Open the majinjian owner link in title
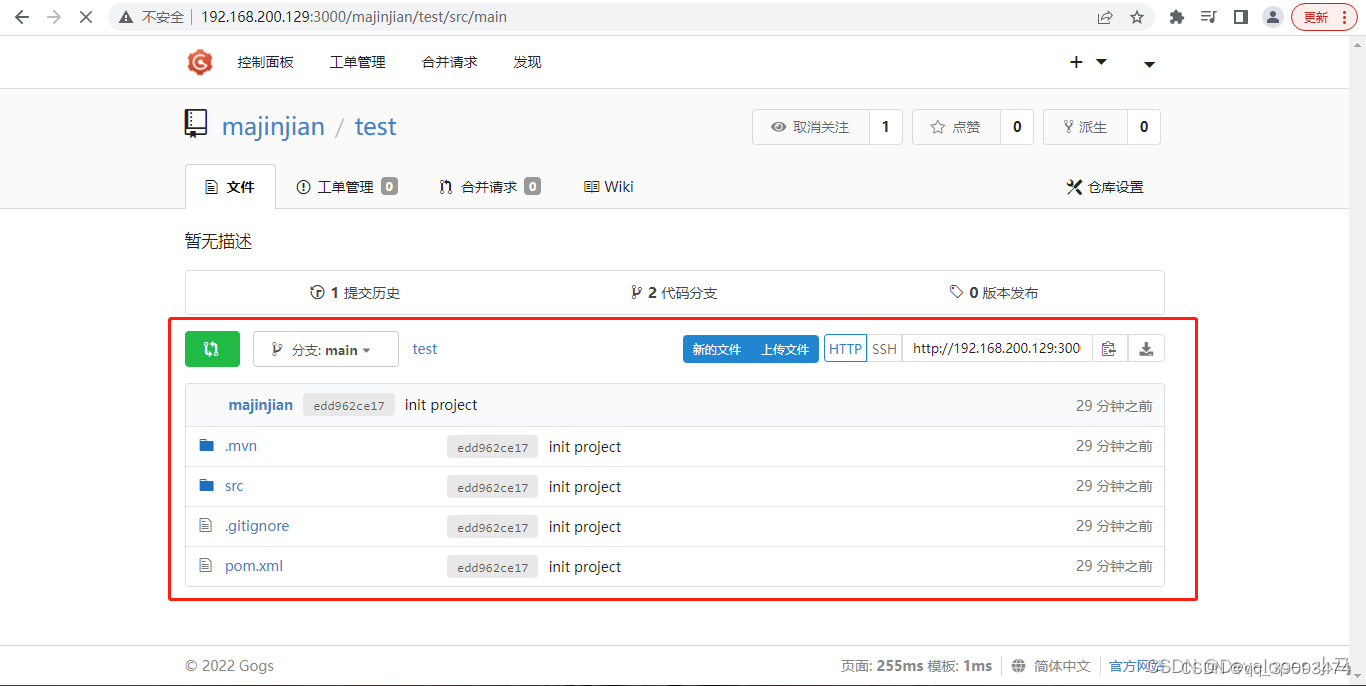The height and width of the screenshot is (686, 1366). coord(273,127)
